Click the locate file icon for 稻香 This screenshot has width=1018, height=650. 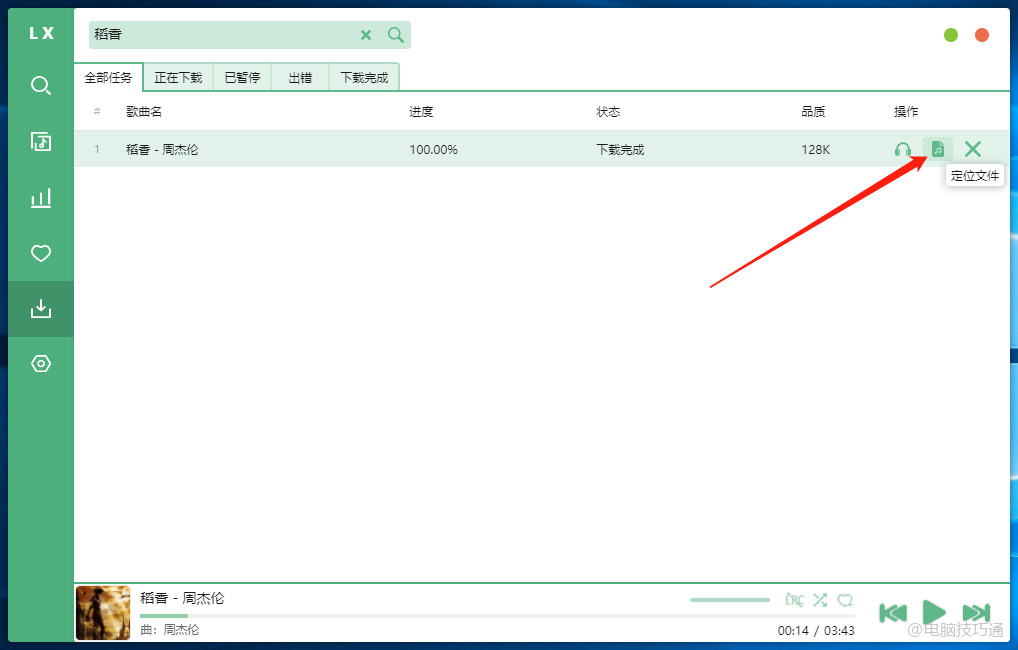pos(937,149)
